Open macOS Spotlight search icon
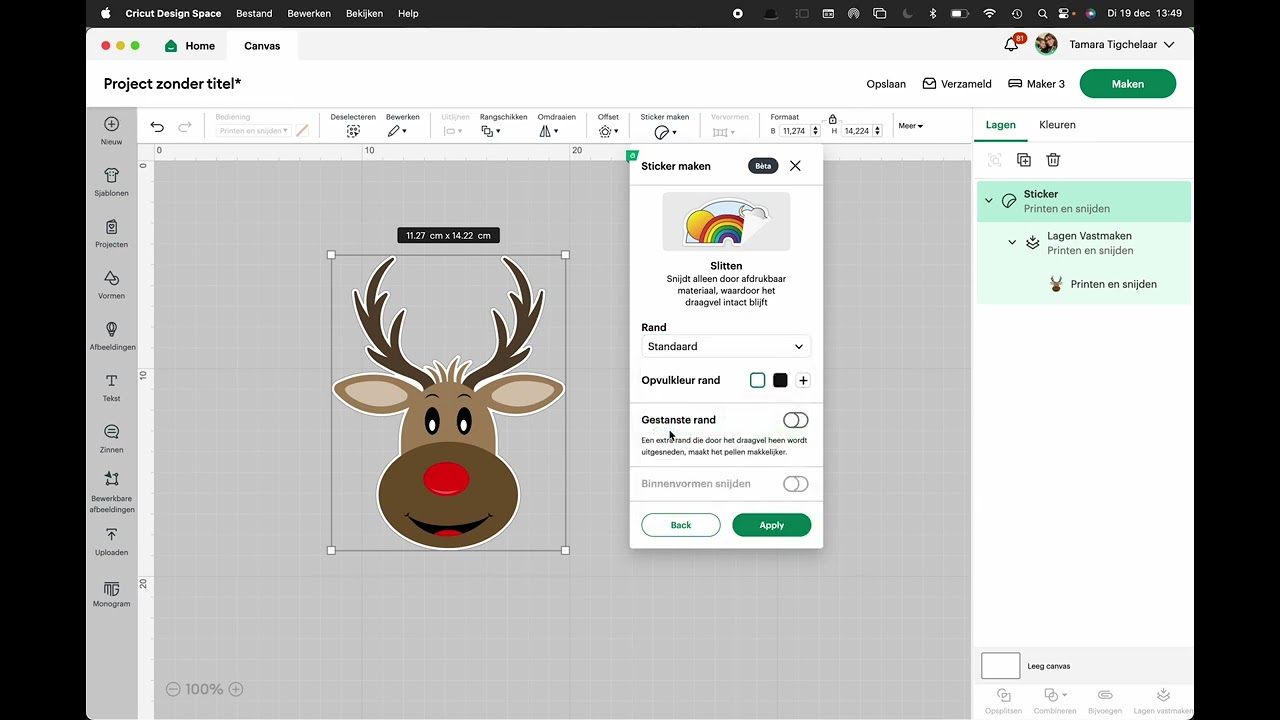The height and width of the screenshot is (720, 1280). 1042,14
